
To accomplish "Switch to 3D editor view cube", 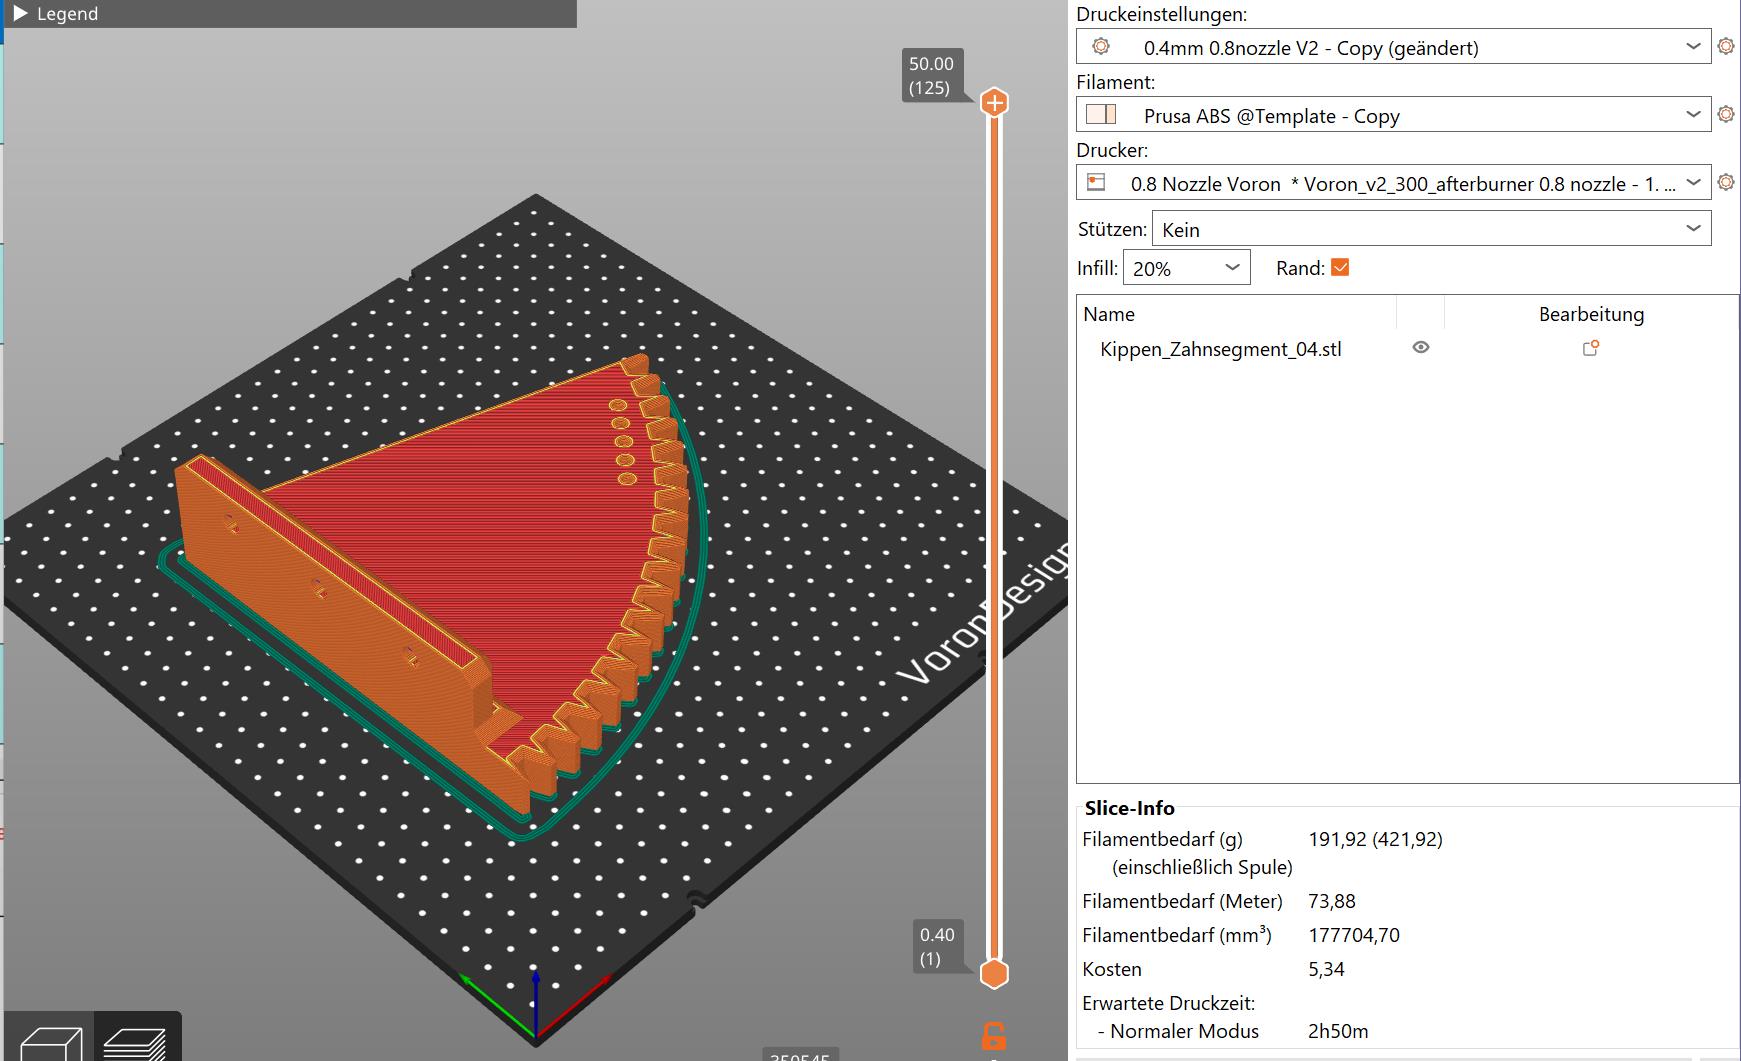I will pos(51,1042).
